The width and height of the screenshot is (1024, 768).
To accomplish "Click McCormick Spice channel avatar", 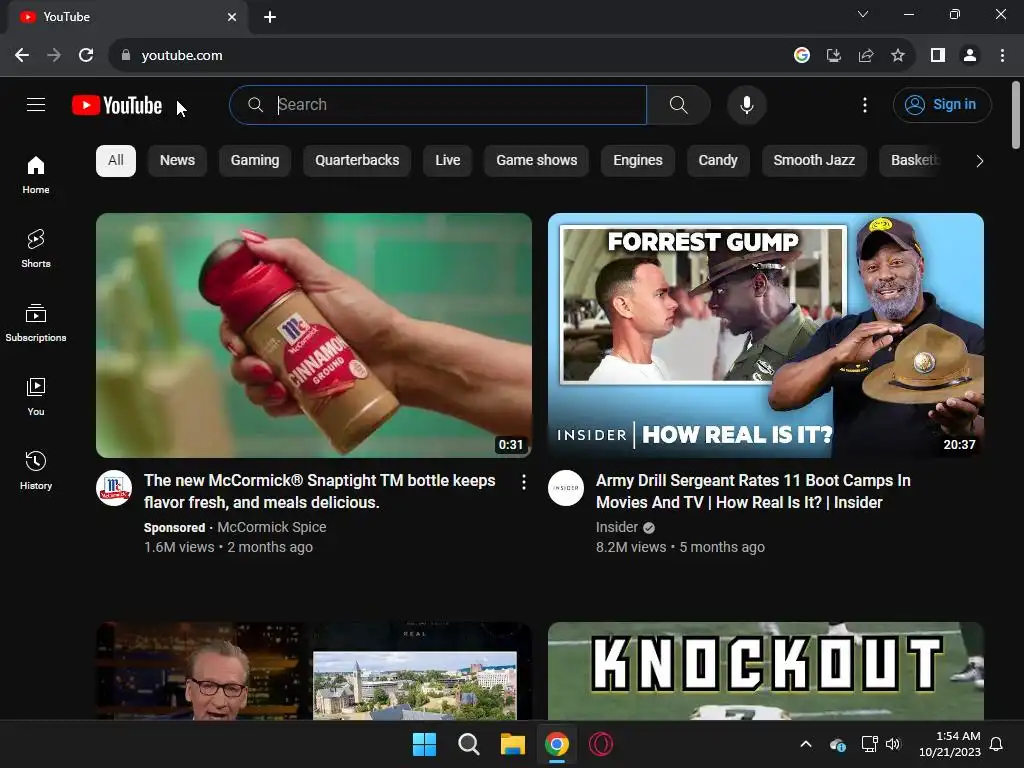I will [x=114, y=488].
